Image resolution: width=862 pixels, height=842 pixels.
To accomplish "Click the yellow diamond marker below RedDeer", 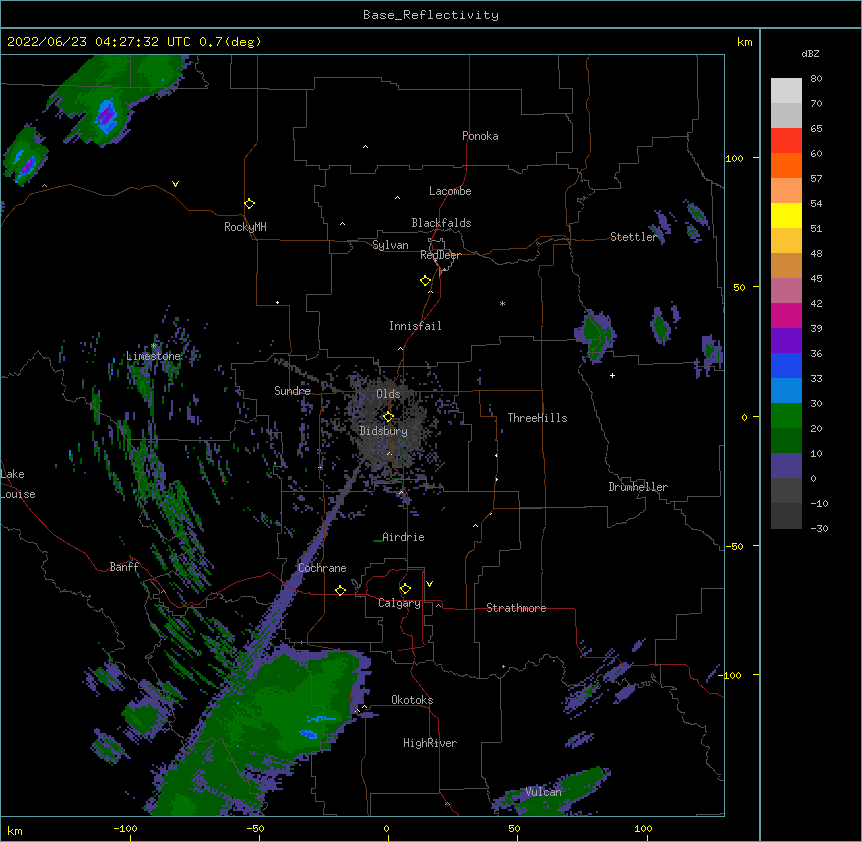I will (426, 281).
